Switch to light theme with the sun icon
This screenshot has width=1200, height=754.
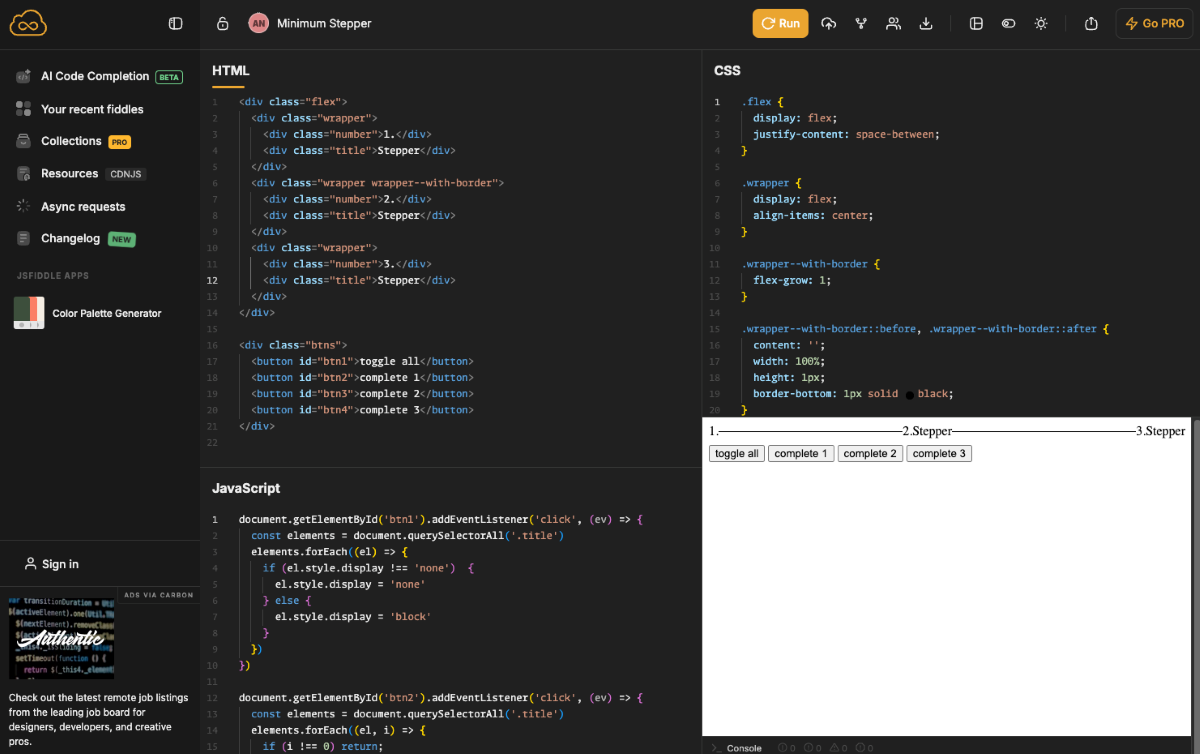(x=1040, y=23)
